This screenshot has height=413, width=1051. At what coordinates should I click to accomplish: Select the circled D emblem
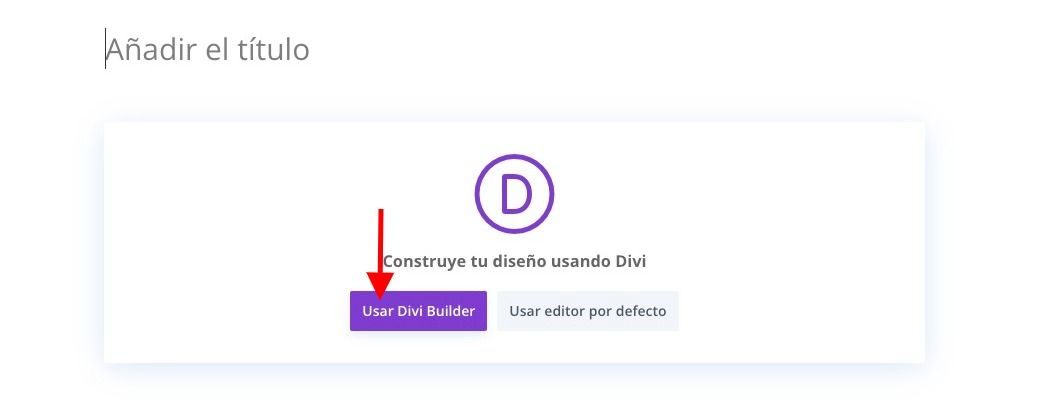pyautogui.click(x=514, y=194)
